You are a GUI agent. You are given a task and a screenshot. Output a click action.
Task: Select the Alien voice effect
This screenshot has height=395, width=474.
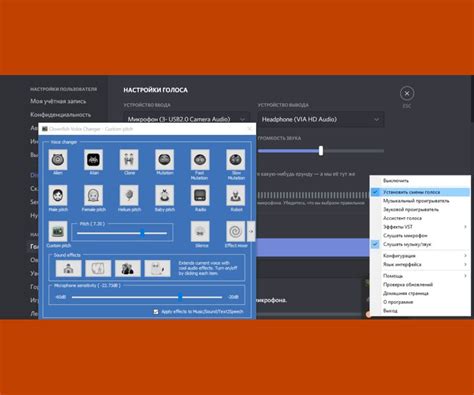pos(58,160)
